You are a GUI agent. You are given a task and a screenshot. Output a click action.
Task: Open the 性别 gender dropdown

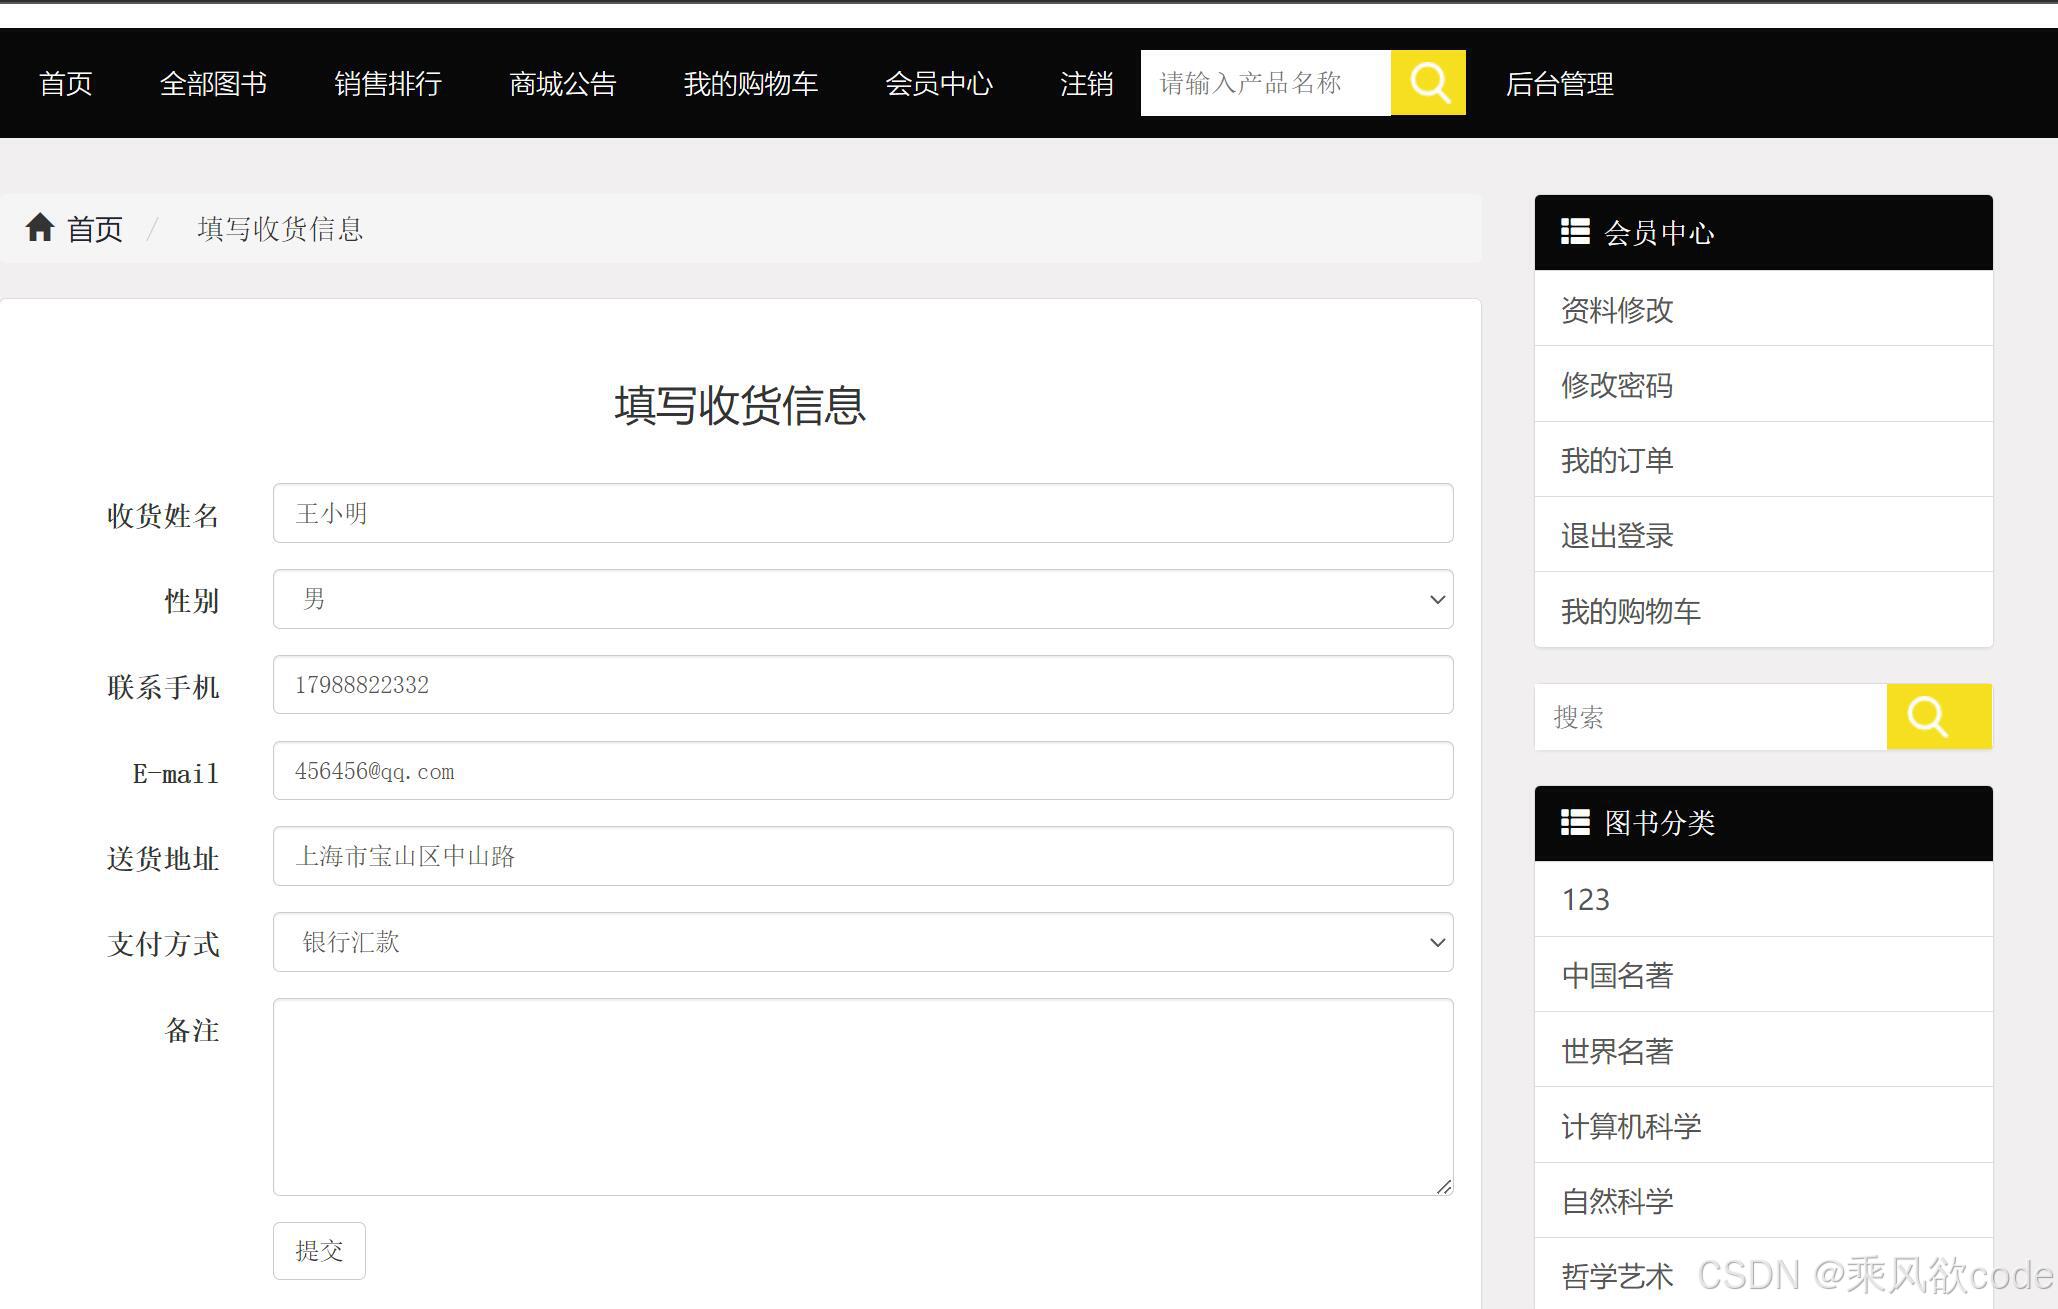862,600
